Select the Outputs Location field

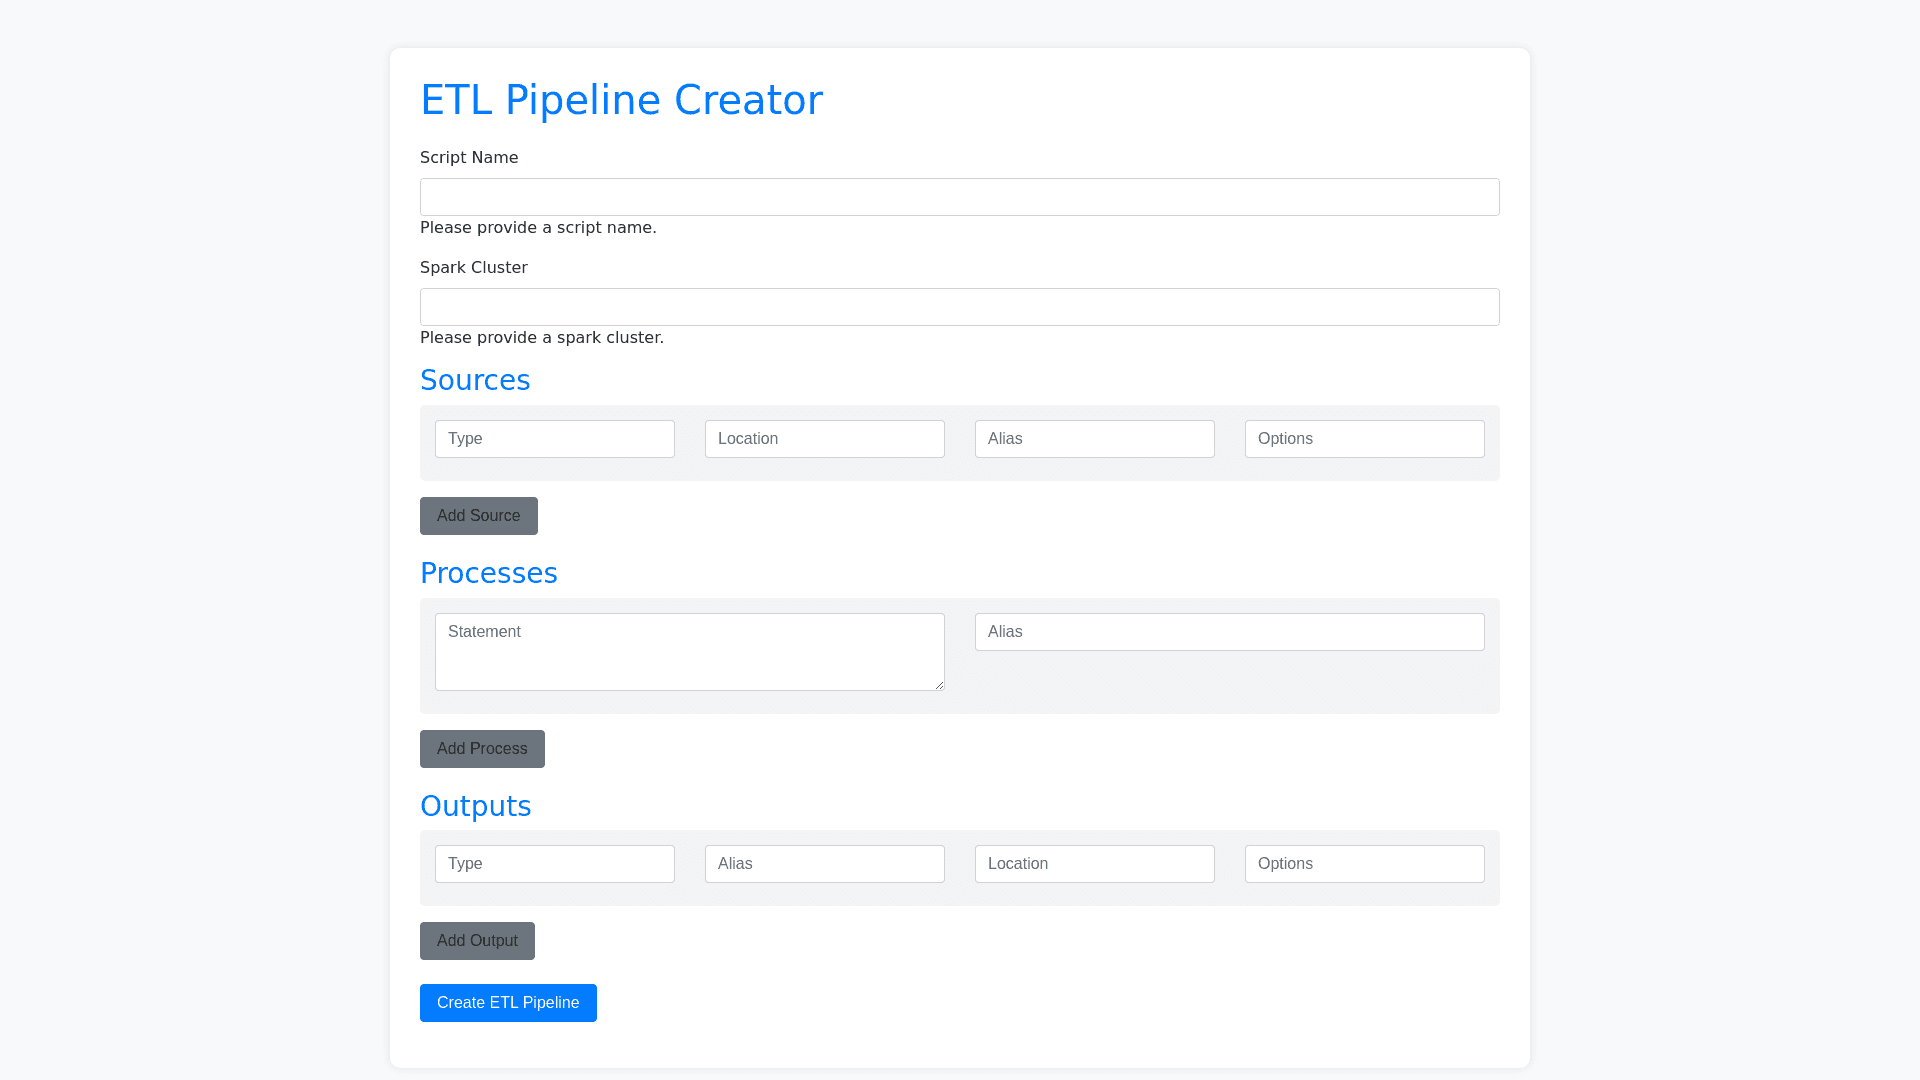(1094, 864)
